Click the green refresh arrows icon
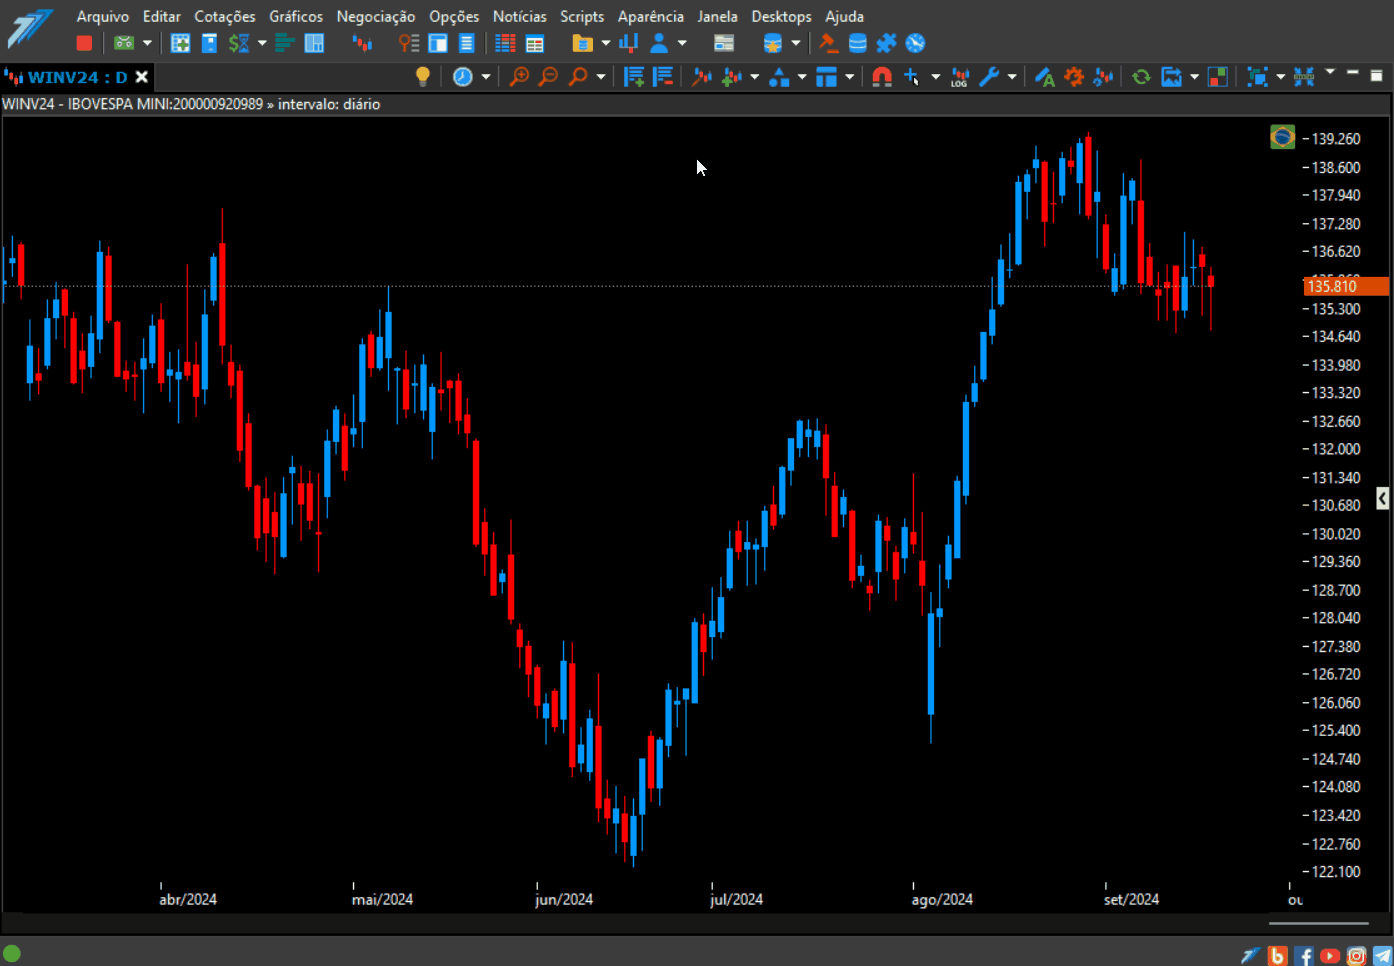1394x966 pixels. pyautogui.click(x=1141, y=77)
